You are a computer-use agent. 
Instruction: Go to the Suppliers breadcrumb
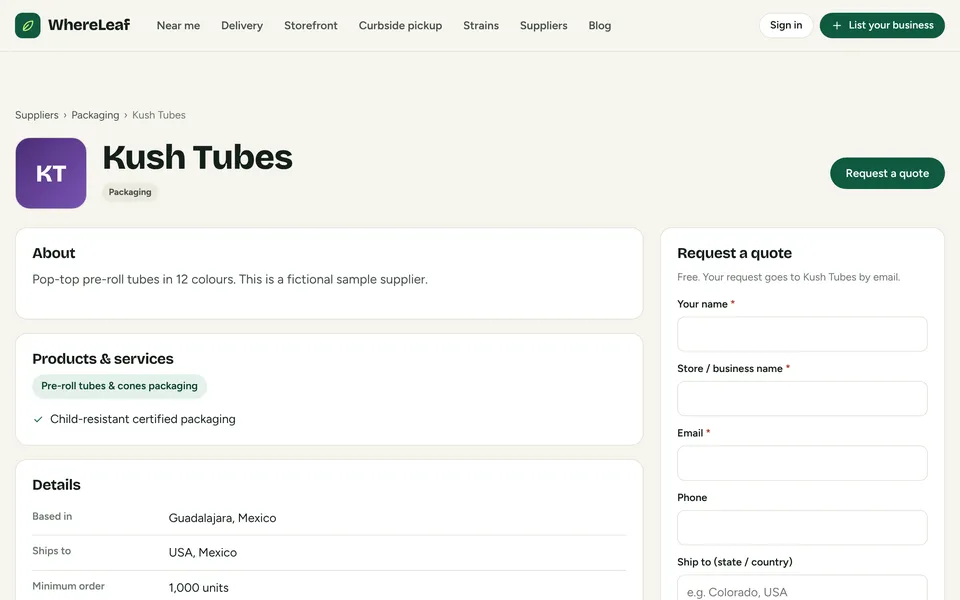[x=37, y=115]
